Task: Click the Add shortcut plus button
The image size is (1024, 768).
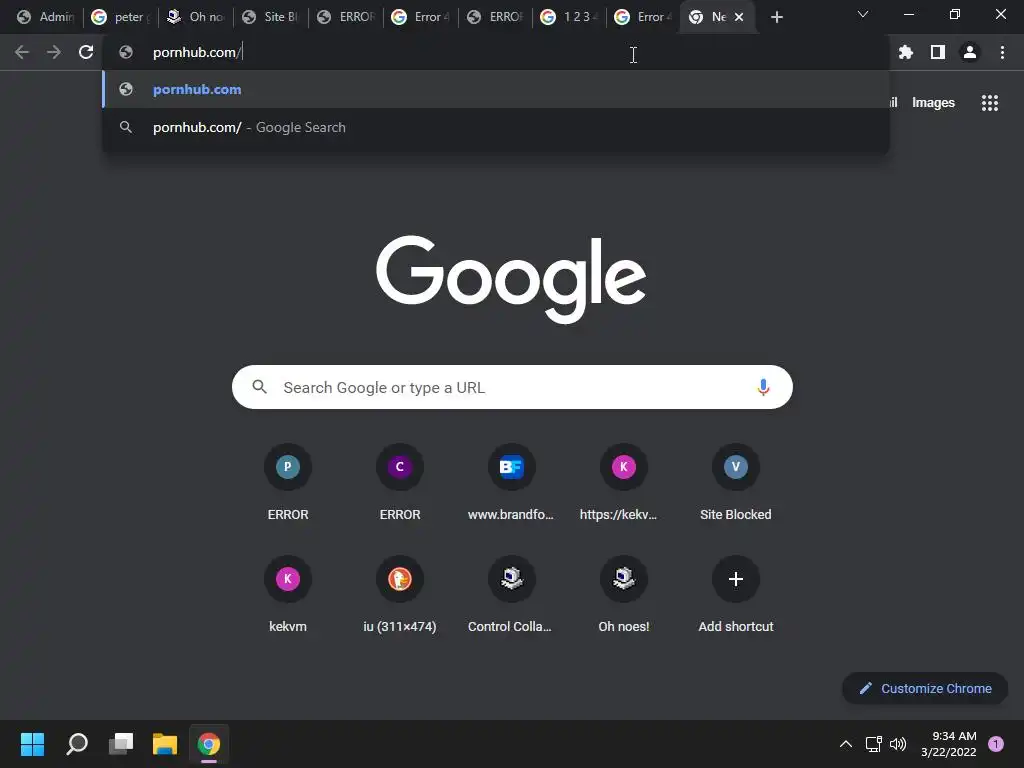Action: click(x=735, y=579)
